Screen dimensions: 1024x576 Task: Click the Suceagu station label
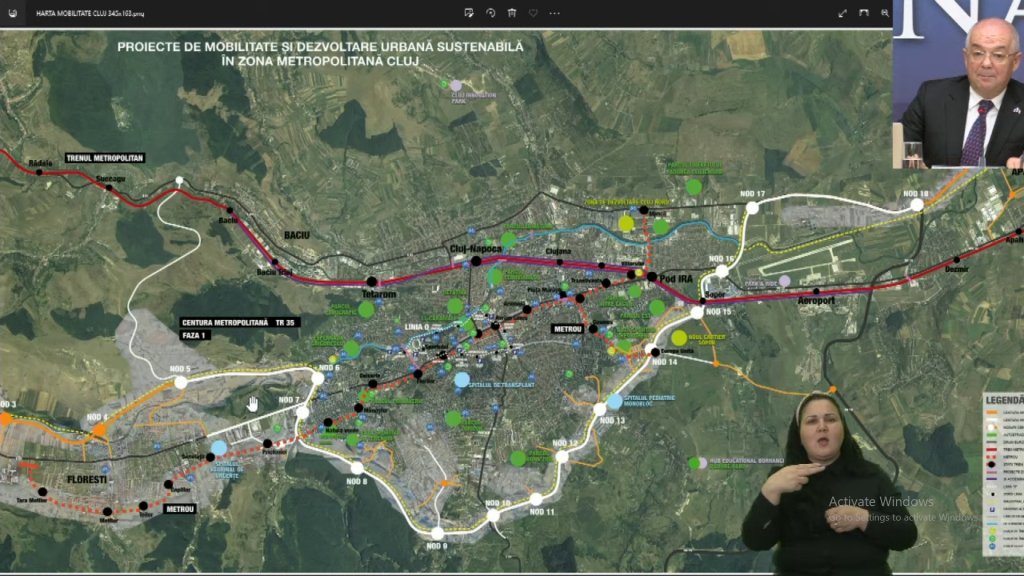(x=110, y=178)
